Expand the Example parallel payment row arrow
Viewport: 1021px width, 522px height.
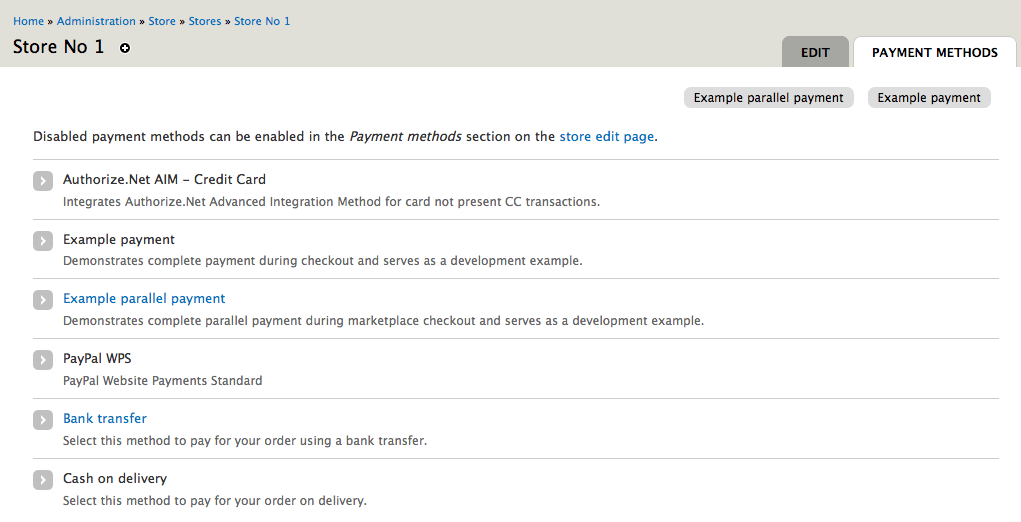(43, 299)
